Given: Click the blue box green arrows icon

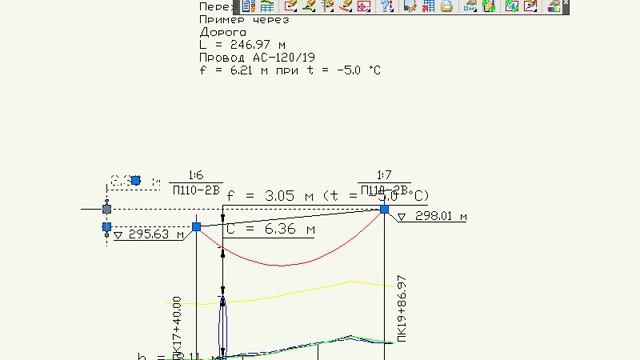Looking at the screenshot, I should pyautogui.click(x=511, y=6).
